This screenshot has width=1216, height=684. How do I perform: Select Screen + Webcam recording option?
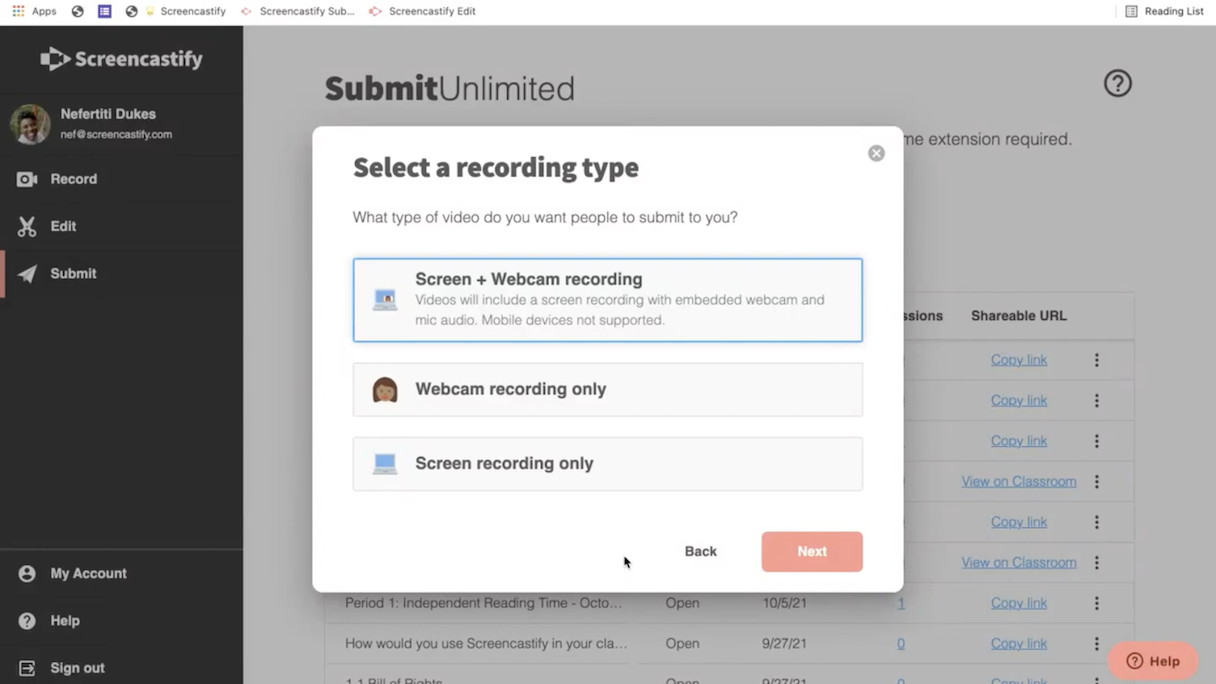607,300
